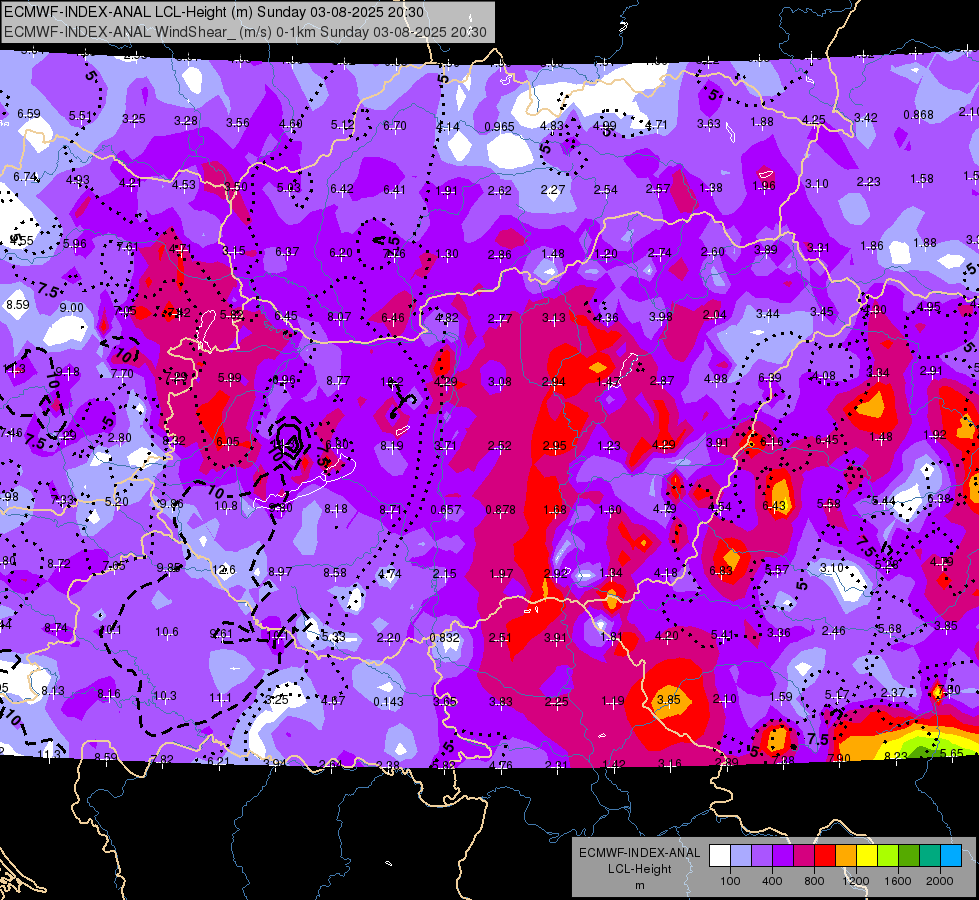Click the grid value '2.27'
979x900 pixels.
[553, 189]
